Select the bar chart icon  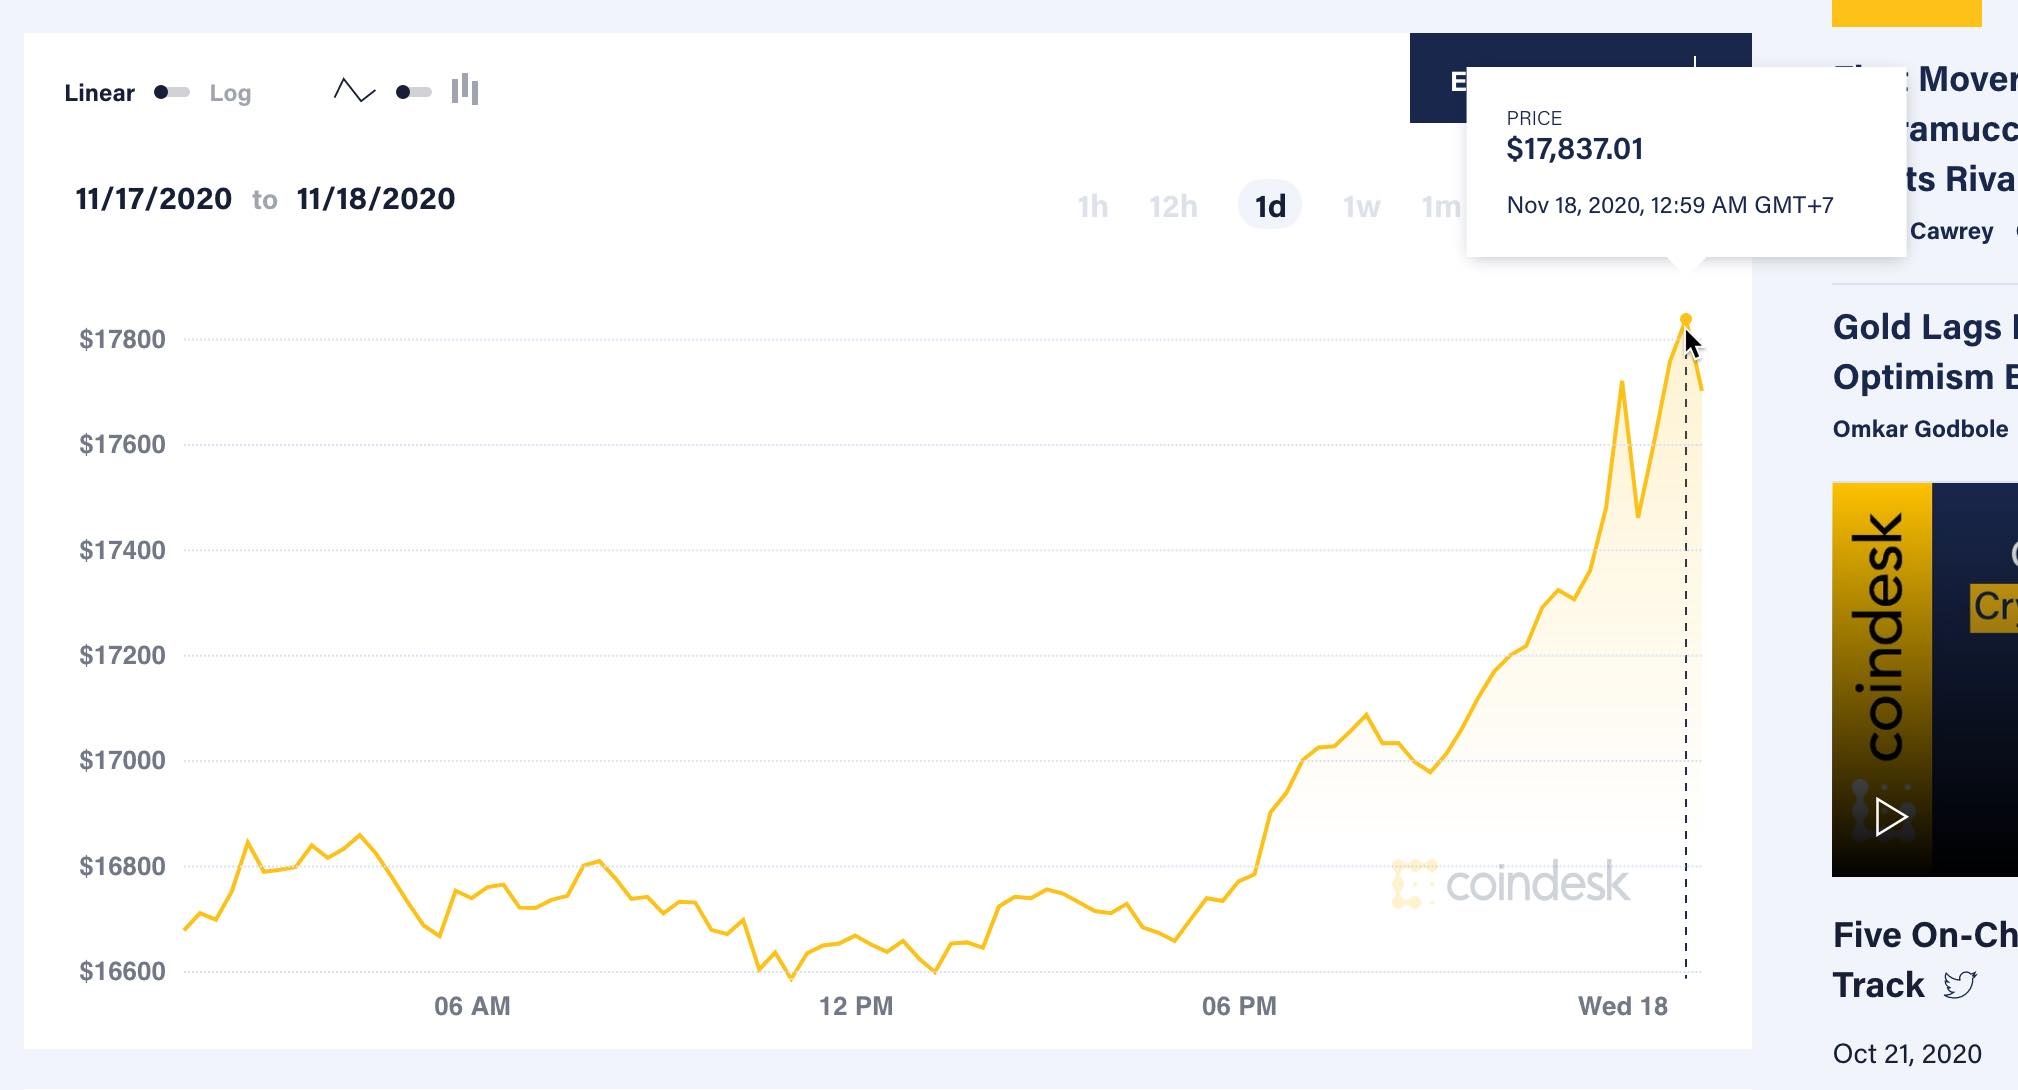coord(465,91)
